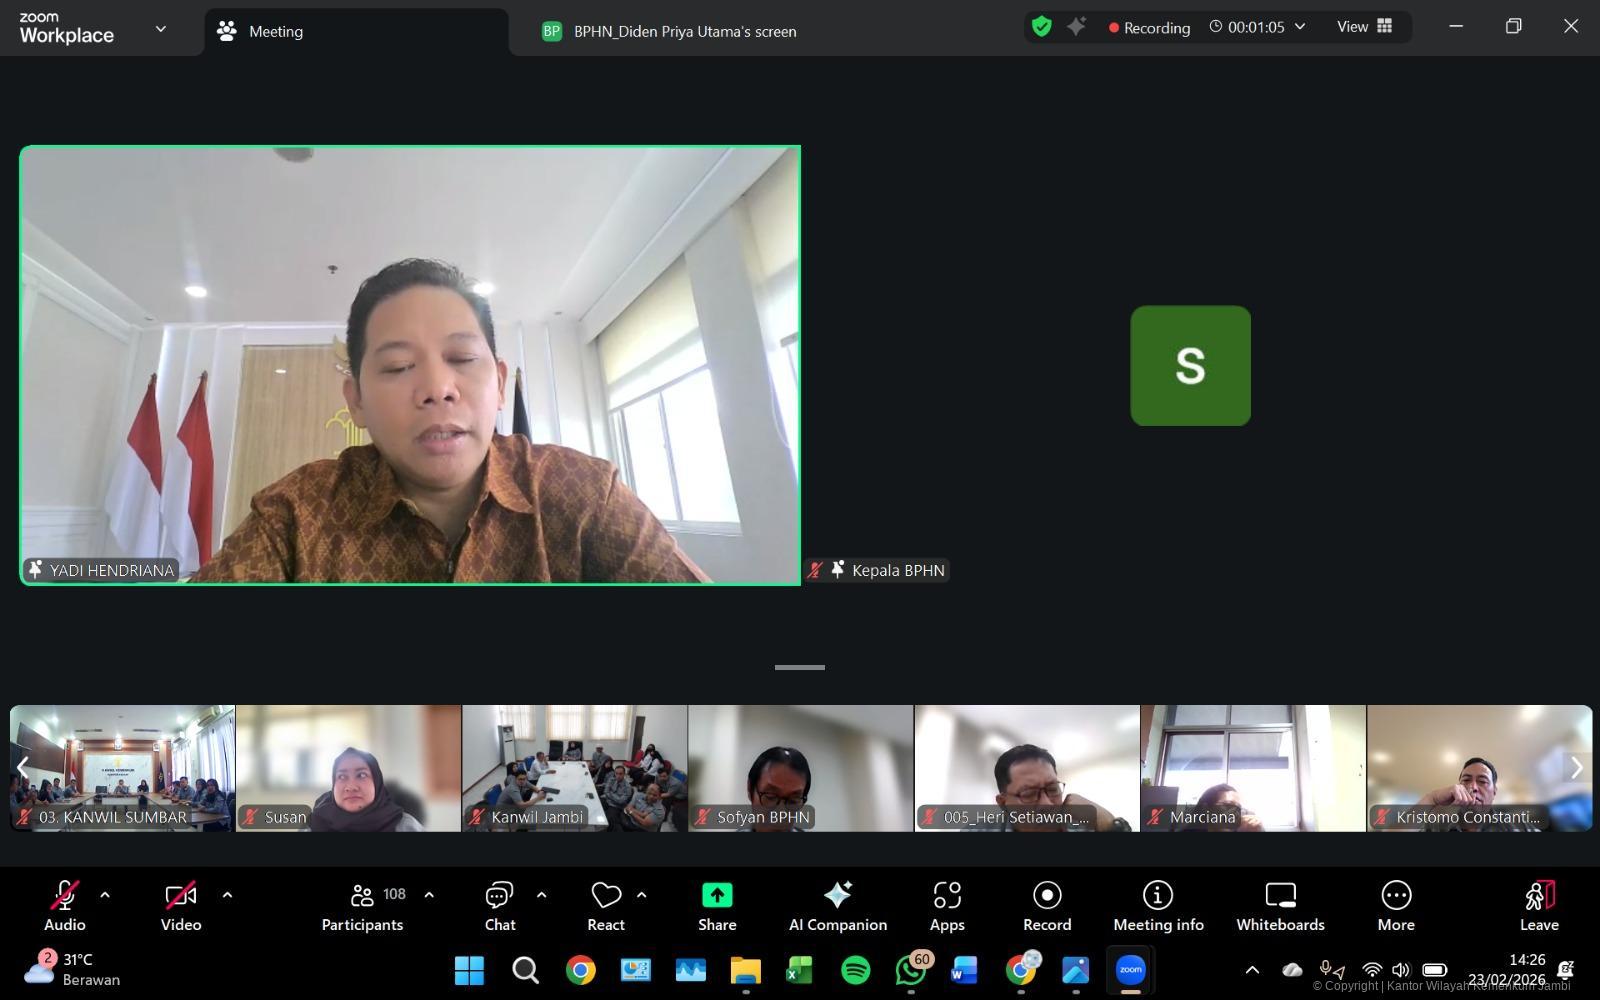This screenshot has height=1000, width=1600.
Task: Open the system volume slider
Action: [x=1401, y=969]
